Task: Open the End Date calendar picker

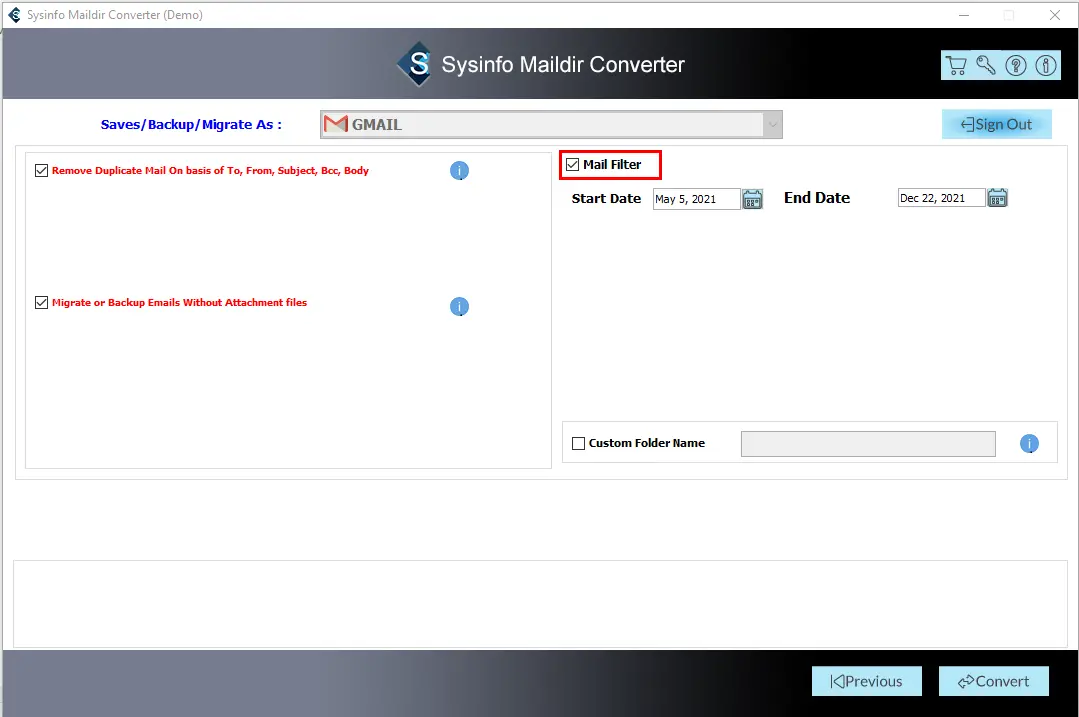Action: tap(997, 198)
